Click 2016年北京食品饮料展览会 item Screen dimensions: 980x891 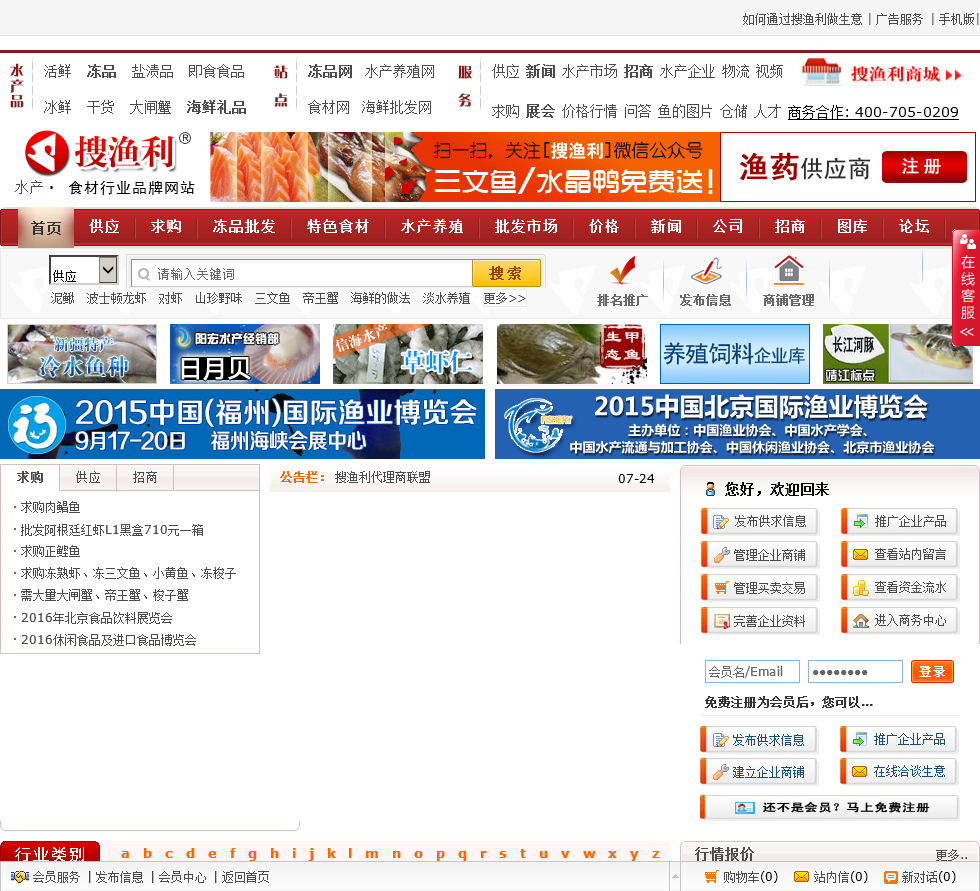click(97, 618)
